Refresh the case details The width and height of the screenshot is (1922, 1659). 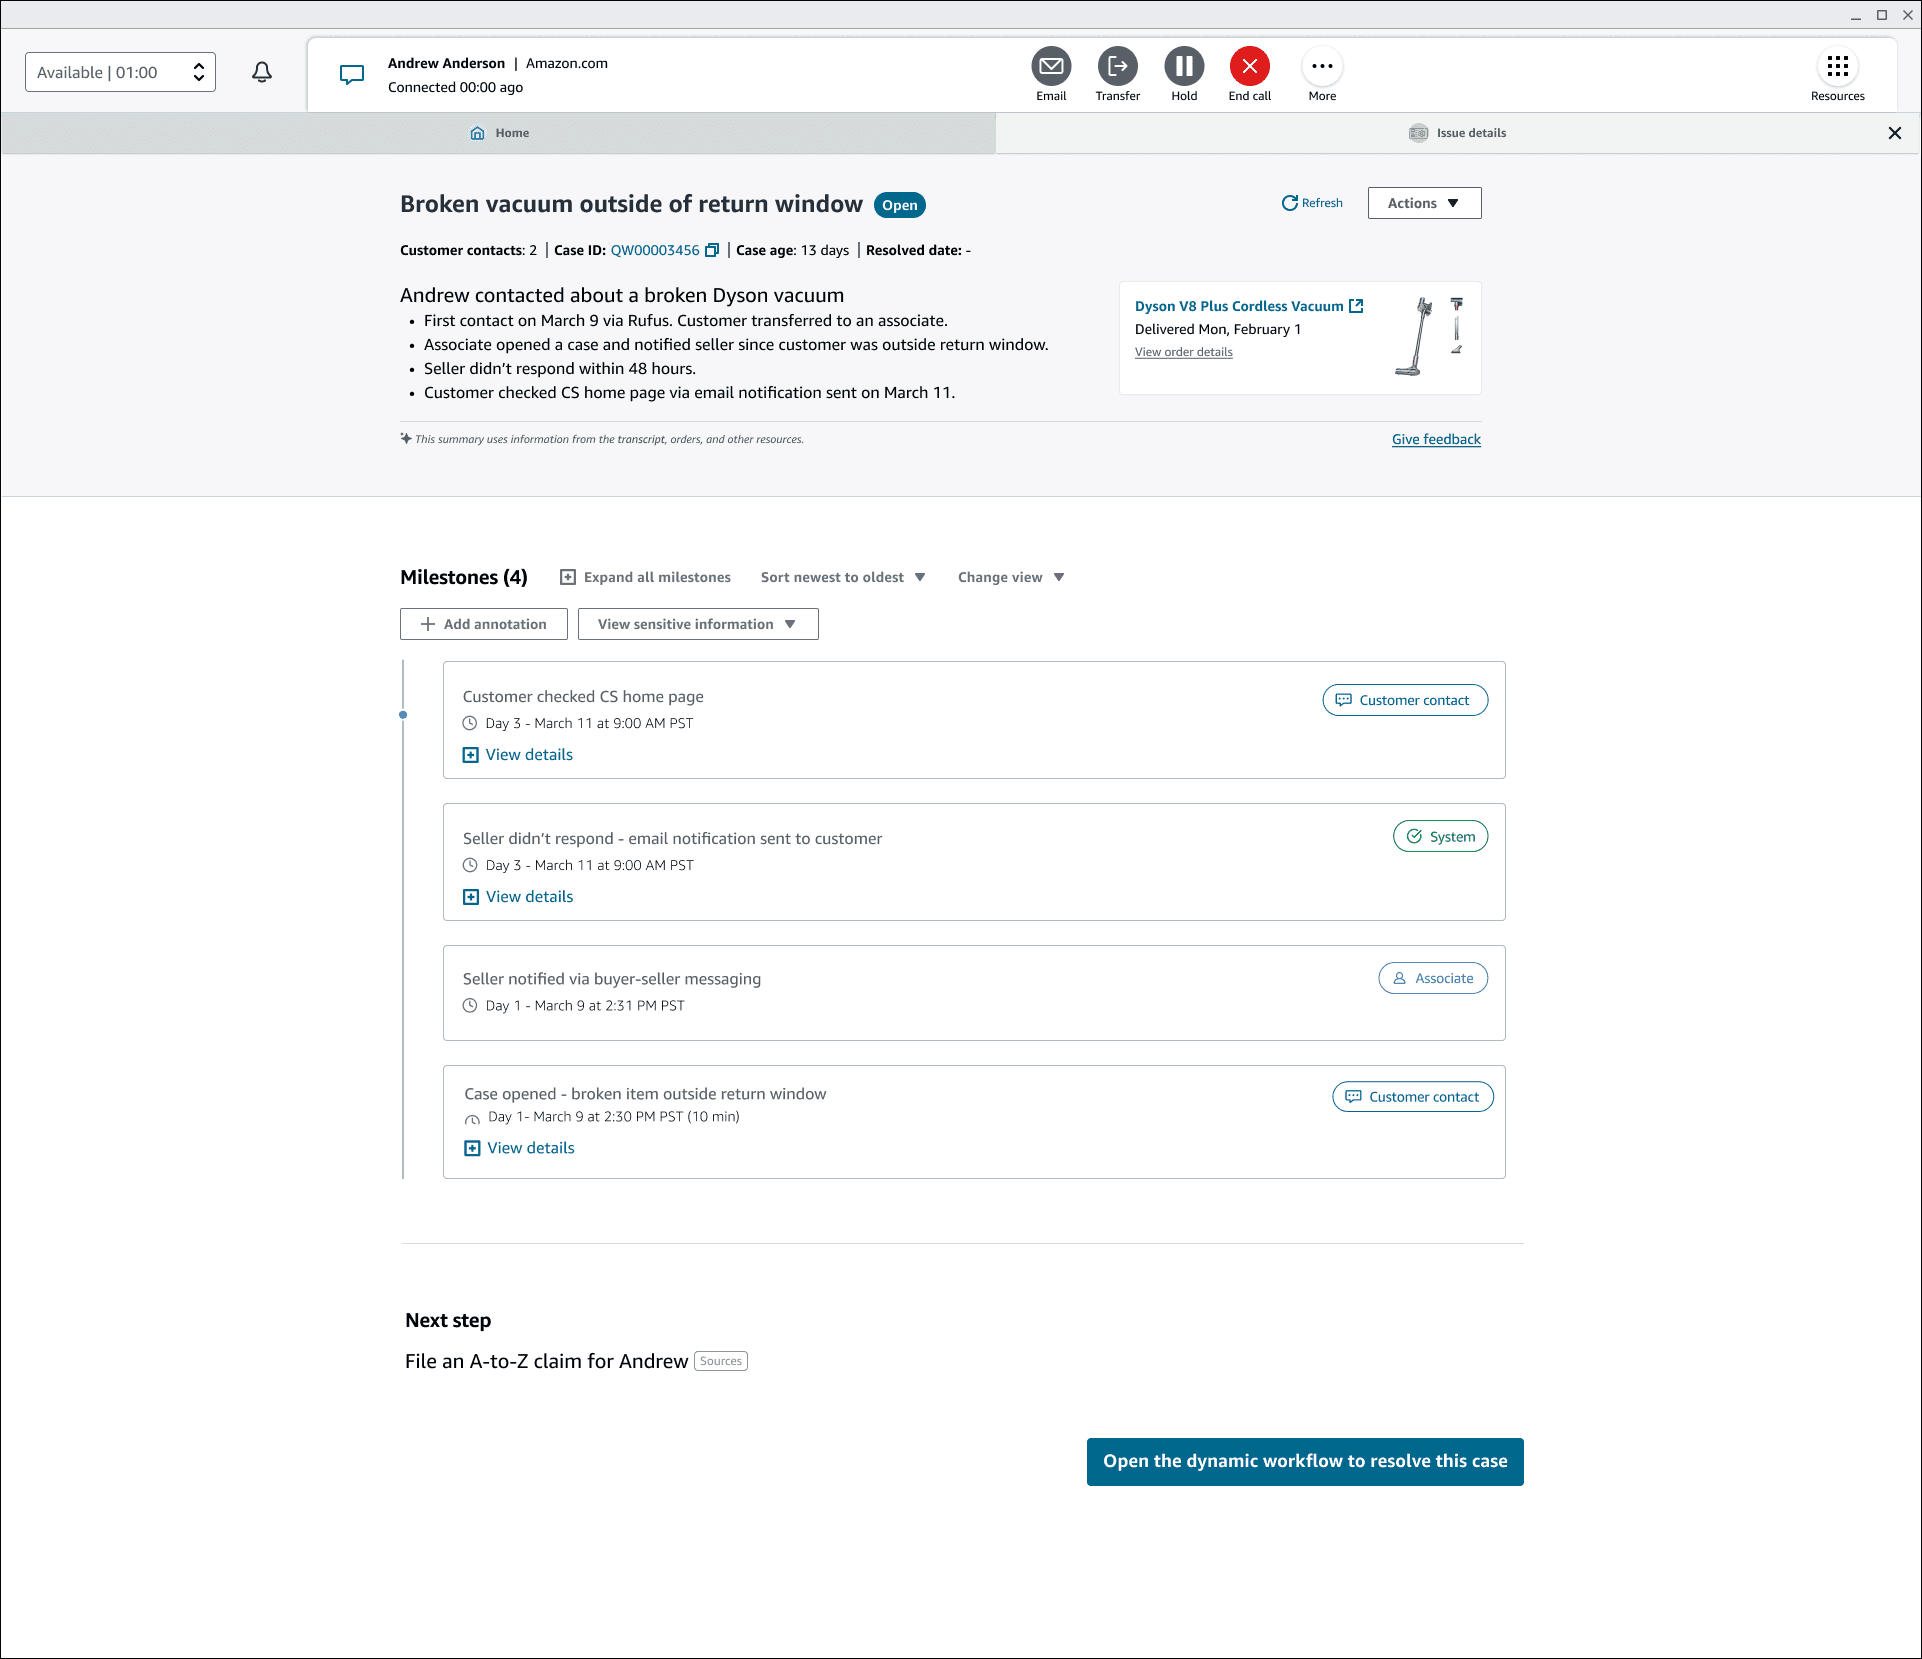pyautogui.click(x=1312, y=203)
